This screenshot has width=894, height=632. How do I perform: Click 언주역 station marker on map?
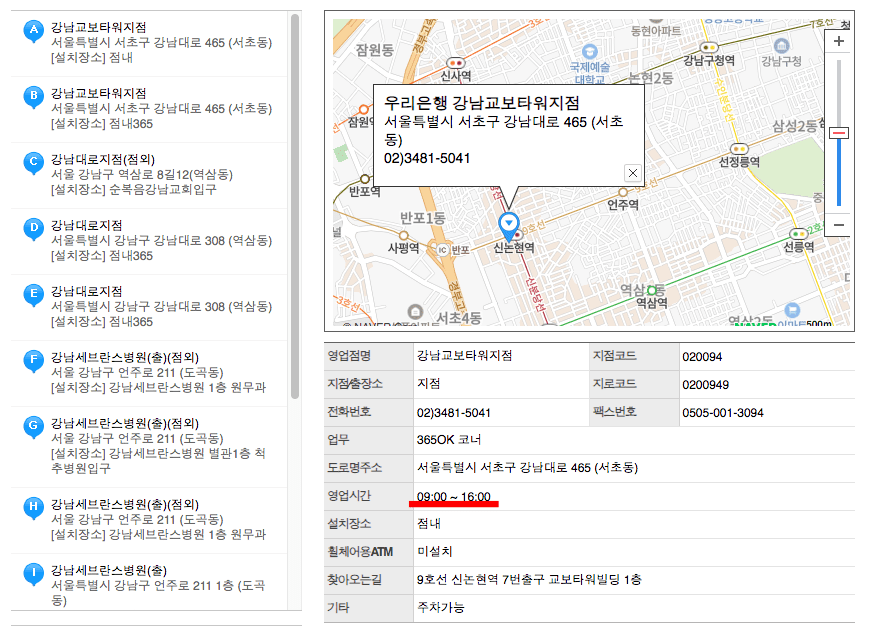click(623, 193)
